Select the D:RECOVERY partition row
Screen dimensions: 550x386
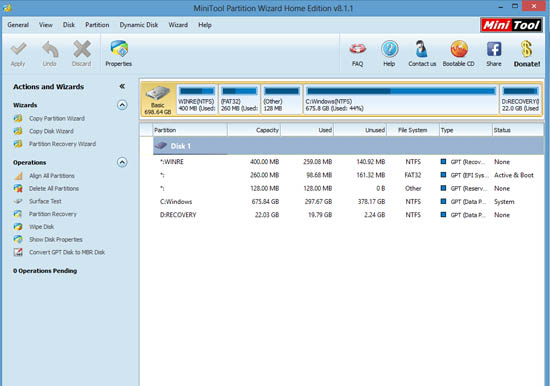click(x=348, y=215)
